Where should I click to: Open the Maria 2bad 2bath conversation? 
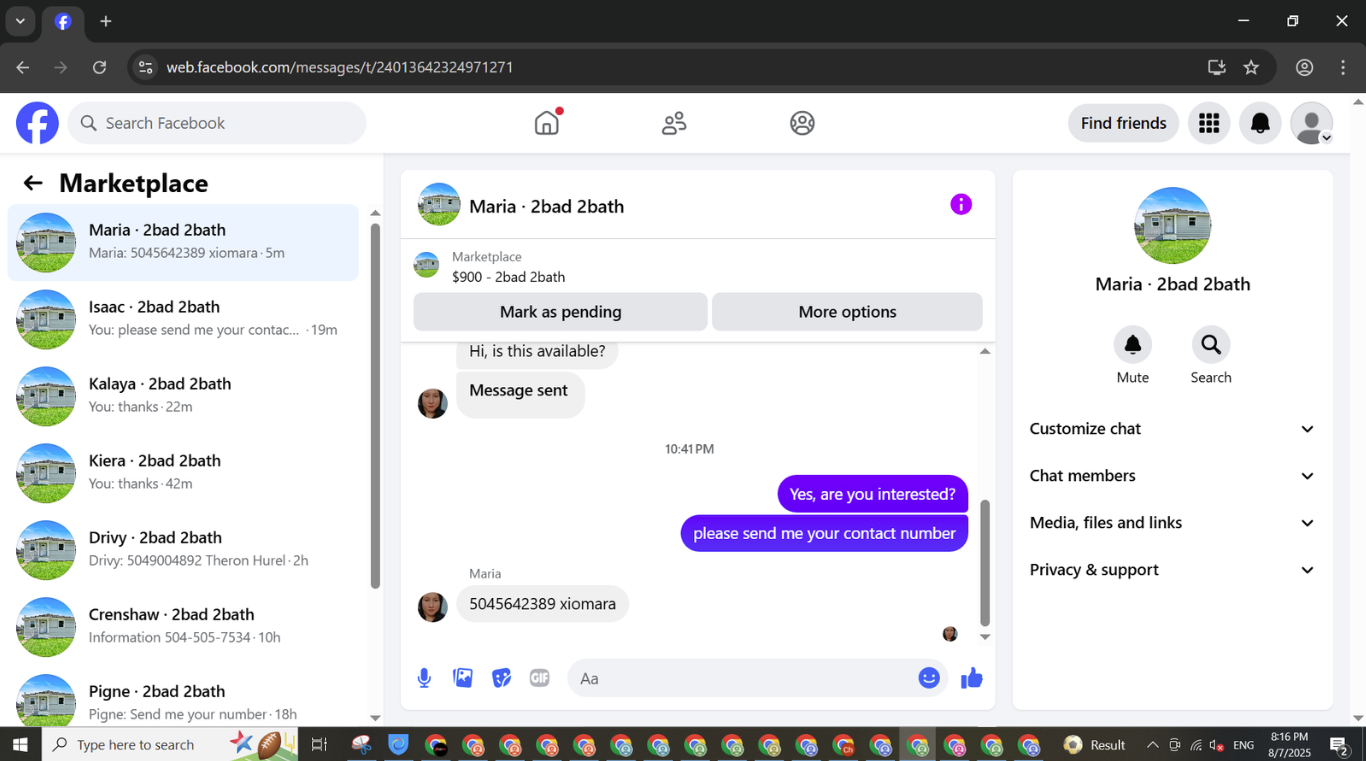pos(183,243)
